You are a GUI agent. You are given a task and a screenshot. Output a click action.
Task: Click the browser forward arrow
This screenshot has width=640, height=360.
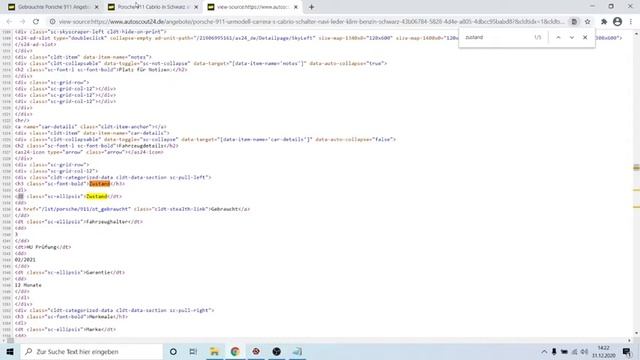pyautogui.click(x=22, y=22)
